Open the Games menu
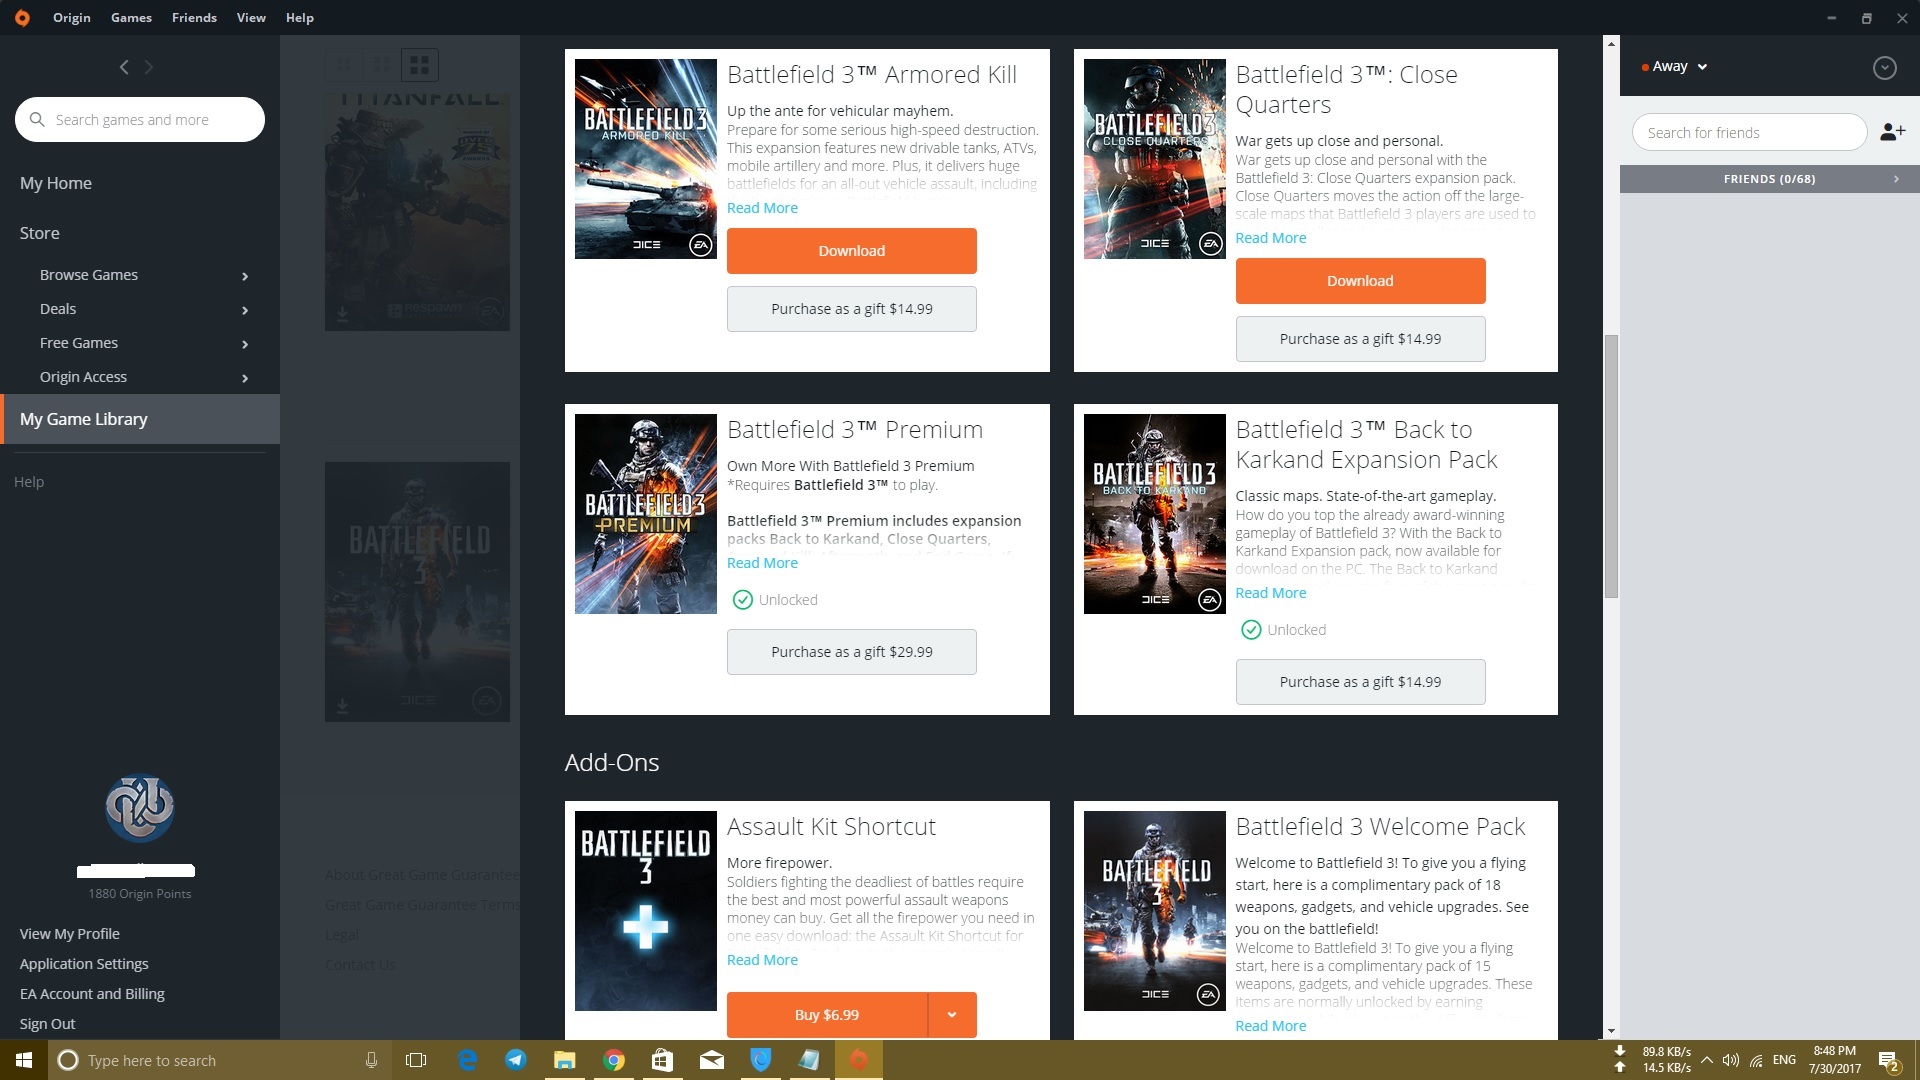 click(x=131, y=17)
